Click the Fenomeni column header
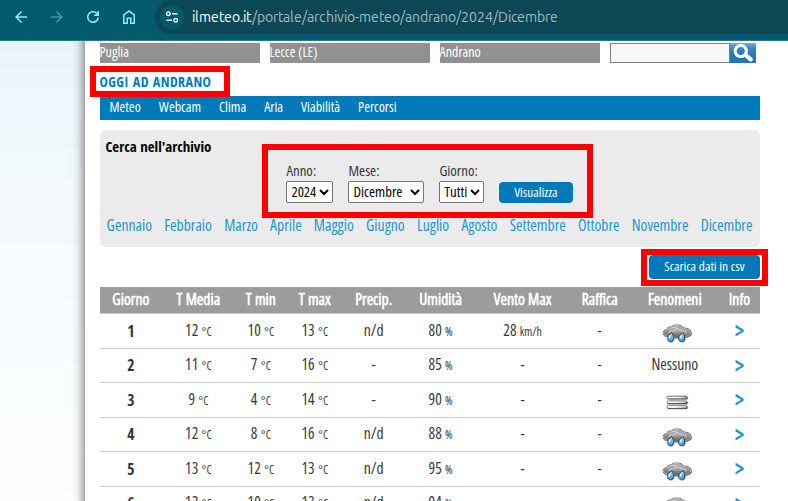The height and width of the screenshot is (501, 788). pyautogui.click(x=674, y=300)
